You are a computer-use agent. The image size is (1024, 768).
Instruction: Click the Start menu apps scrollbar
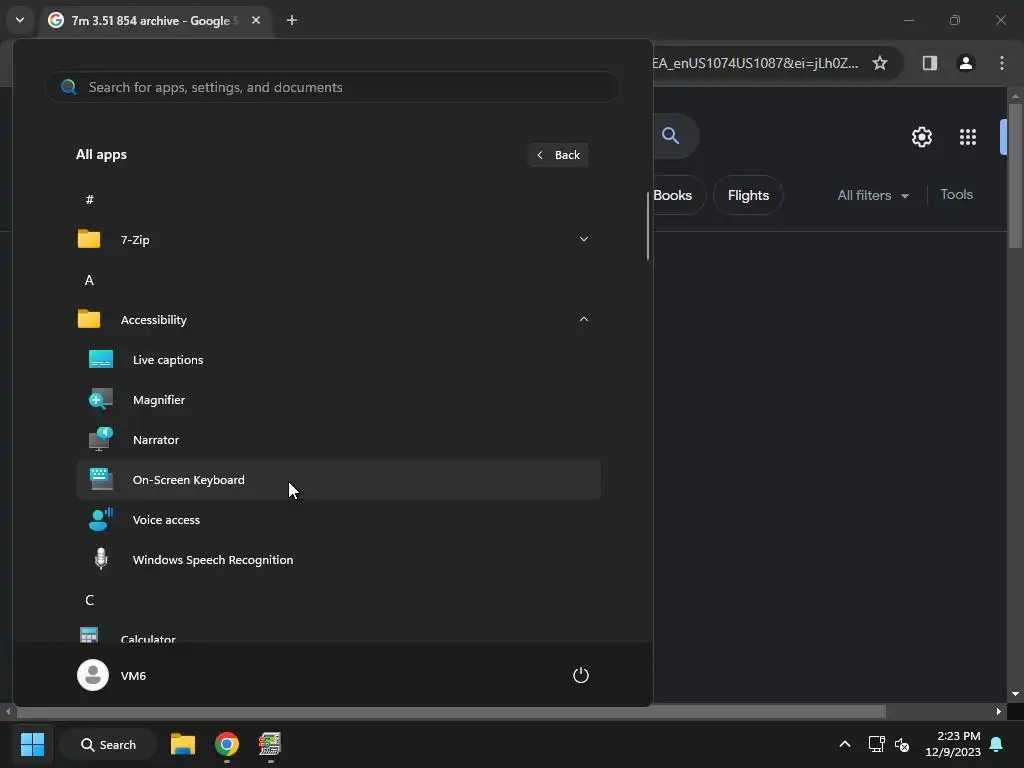click(x=648, y=226)
